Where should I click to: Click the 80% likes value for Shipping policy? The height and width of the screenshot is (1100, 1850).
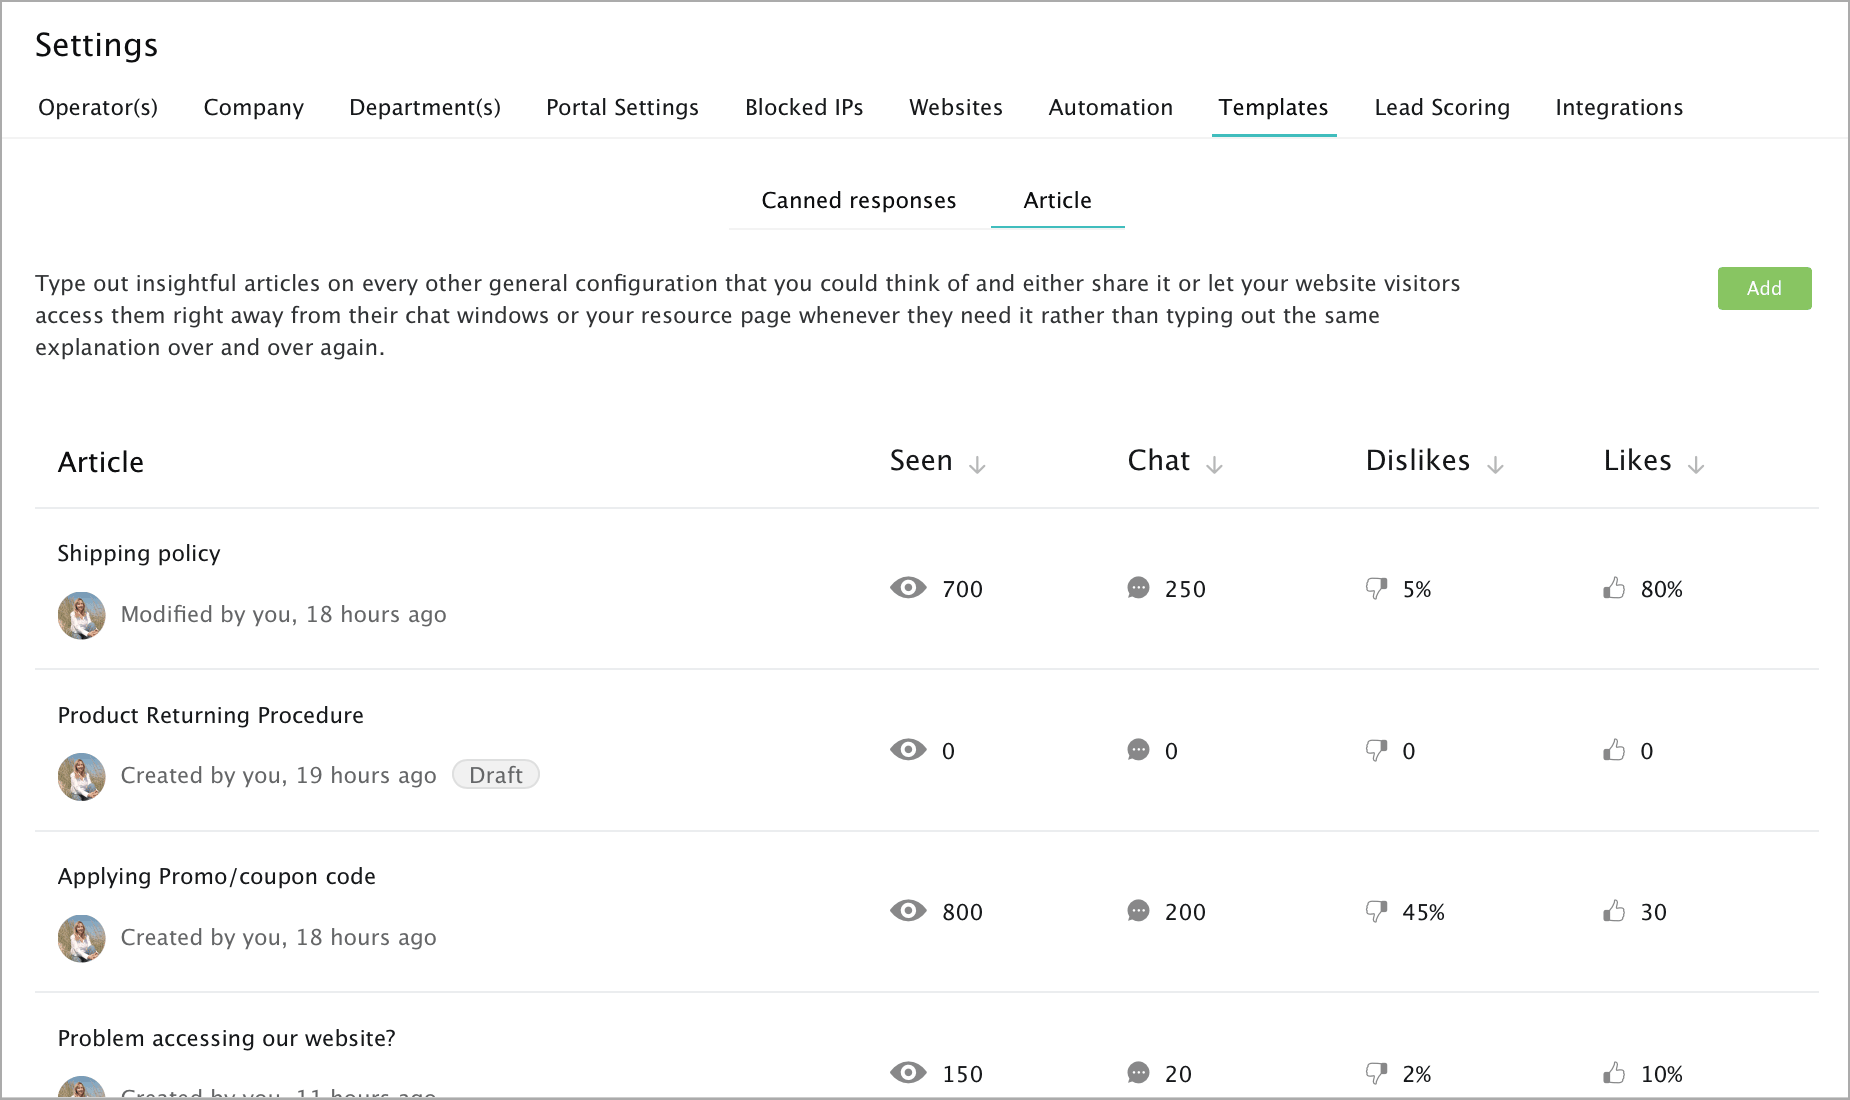pos(1662,589)
